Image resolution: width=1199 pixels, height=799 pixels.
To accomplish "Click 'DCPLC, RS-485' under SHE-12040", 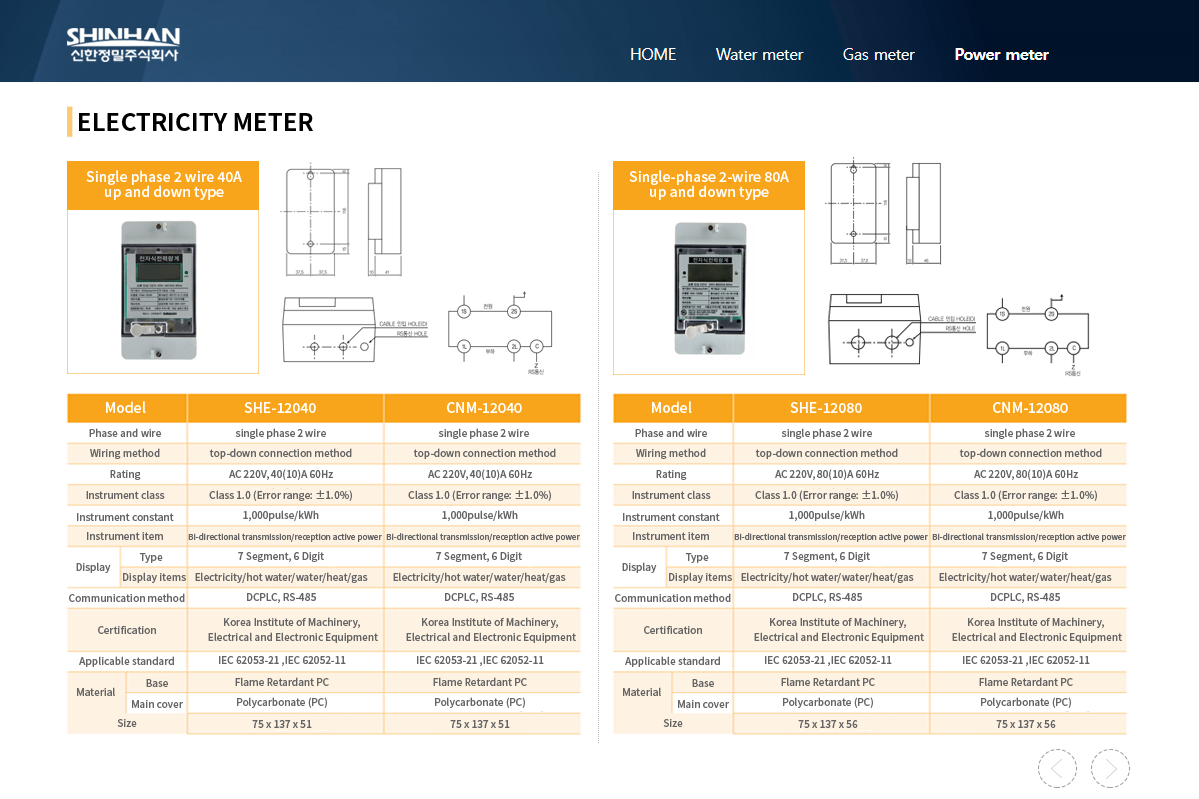I will [281, 597].
